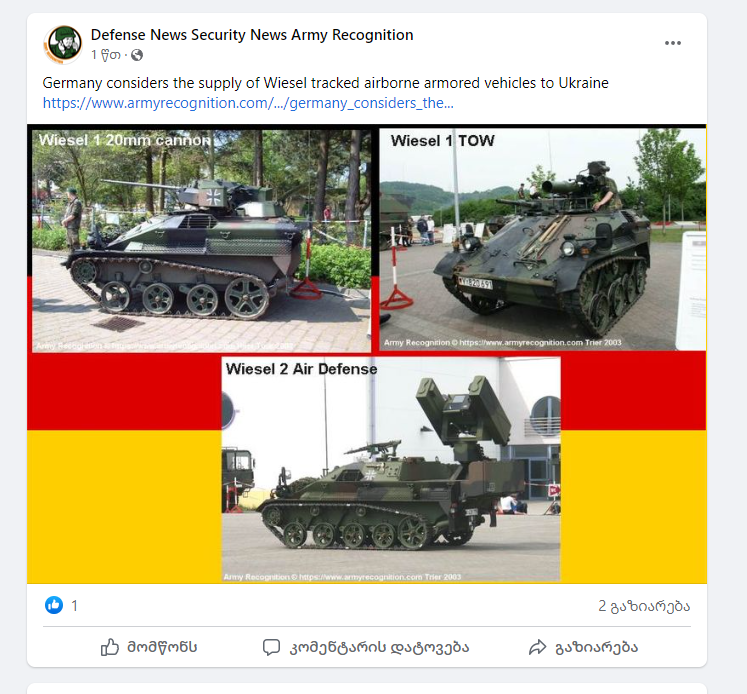Click the red area of post image
This screenshot has width=747, height=694.
124,392
